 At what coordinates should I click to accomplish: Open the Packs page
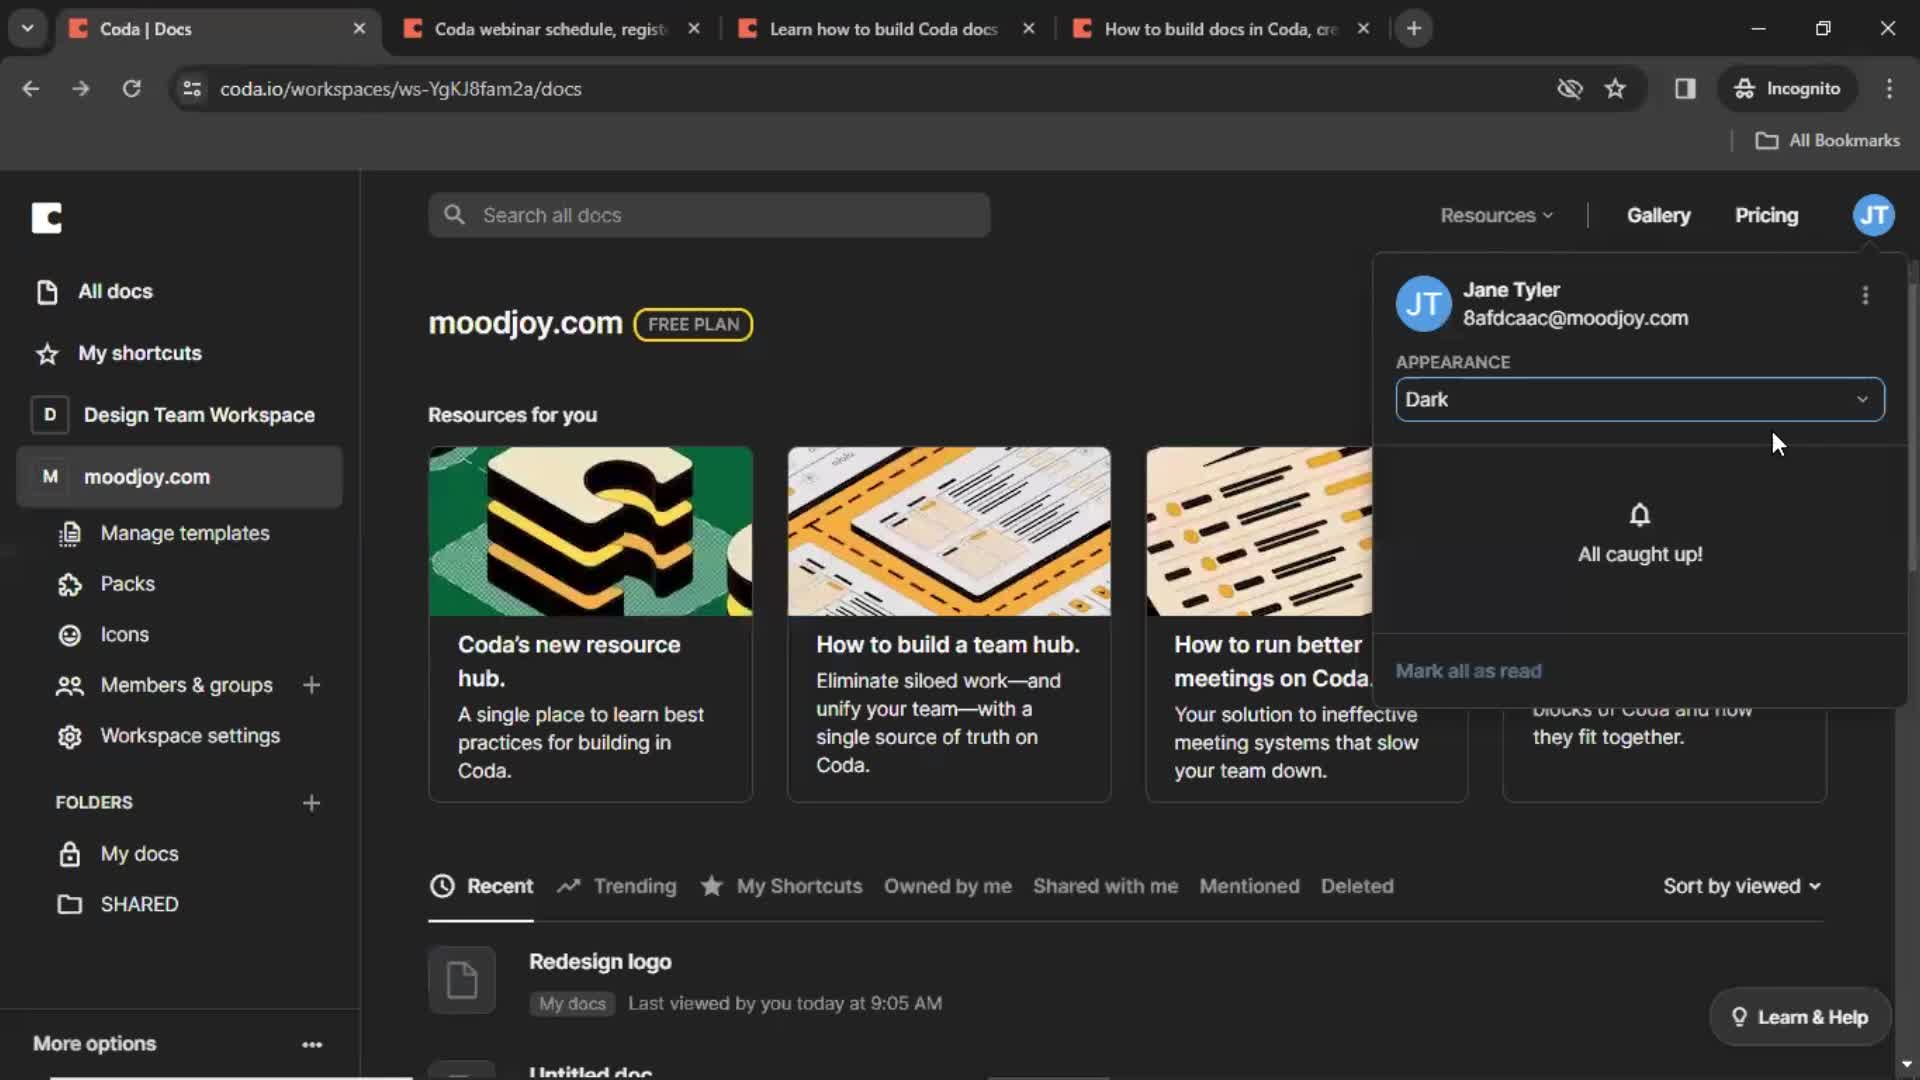[x=127, y=584]
